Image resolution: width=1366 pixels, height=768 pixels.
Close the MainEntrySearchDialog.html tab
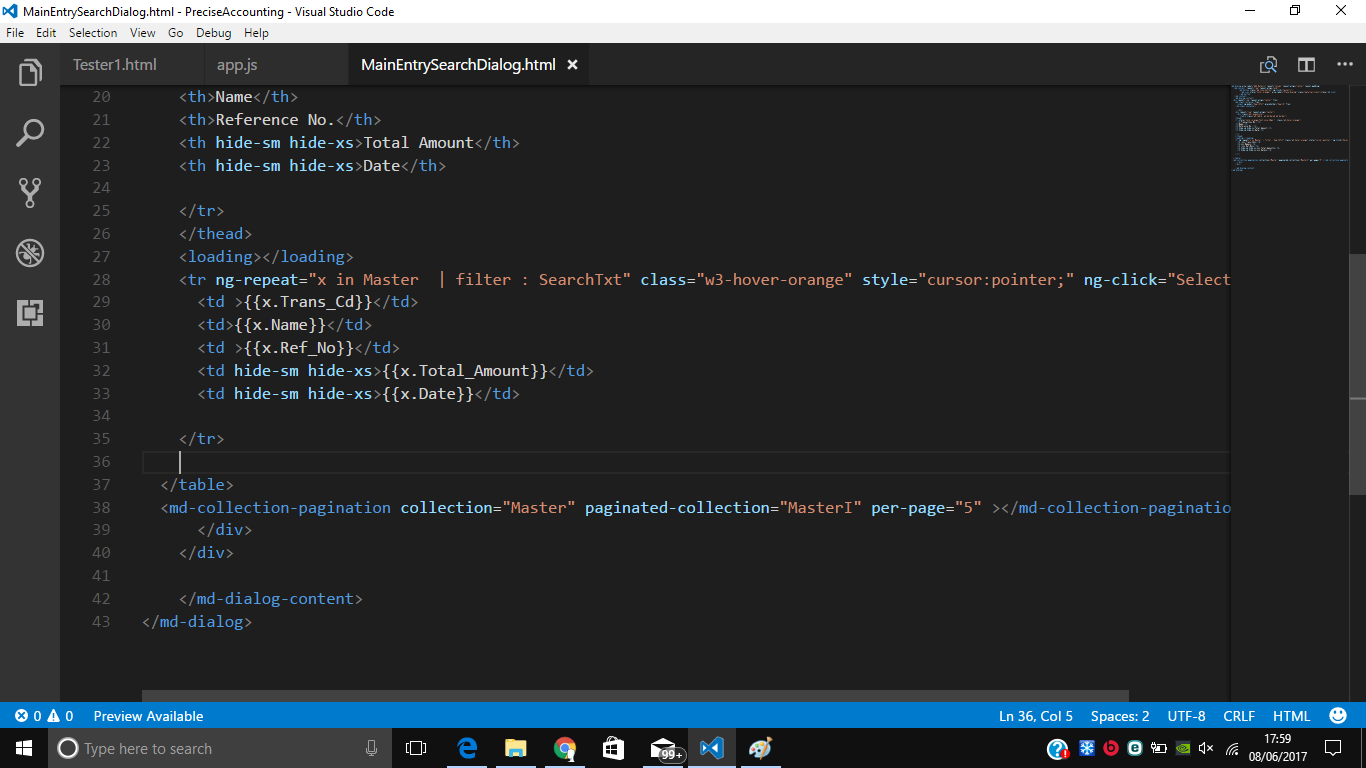pos(572,63)
